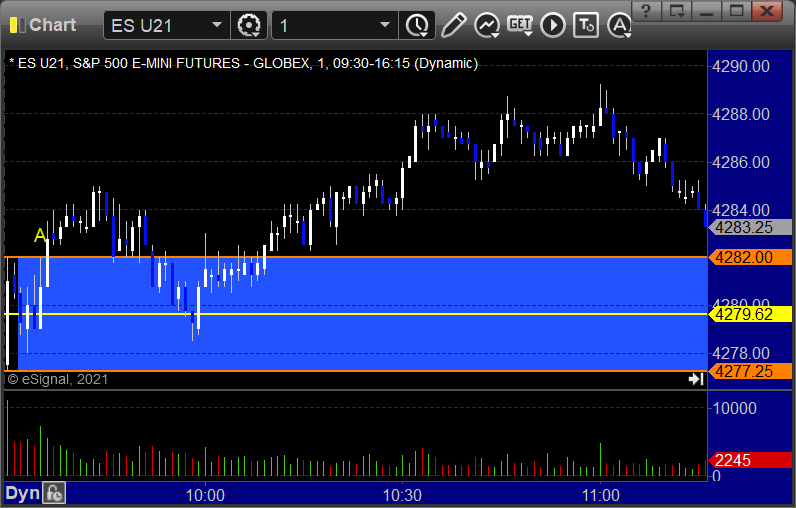Click the yellow link indicator beside Chart
Screen dimensions: 796x508
17,25
